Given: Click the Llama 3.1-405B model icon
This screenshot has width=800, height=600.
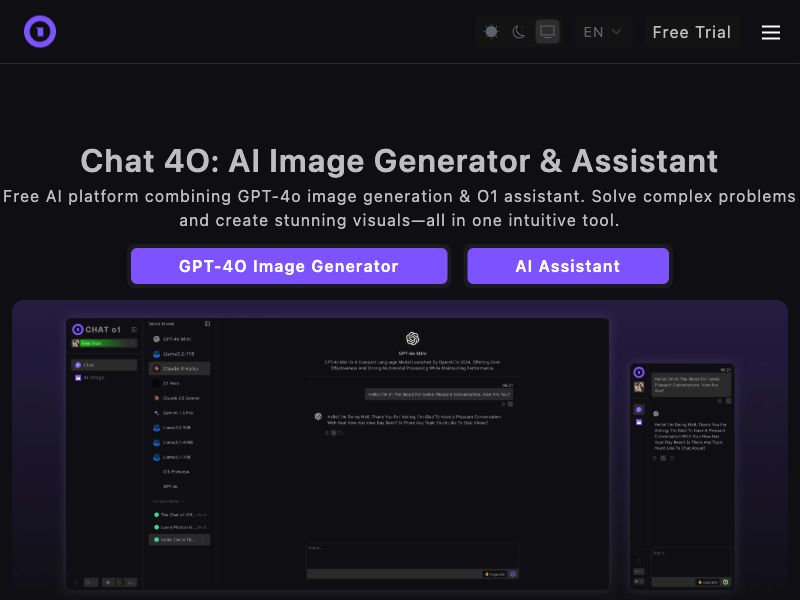Looking at the screenshot, I should pyautogui.click(x=156, y=443).
